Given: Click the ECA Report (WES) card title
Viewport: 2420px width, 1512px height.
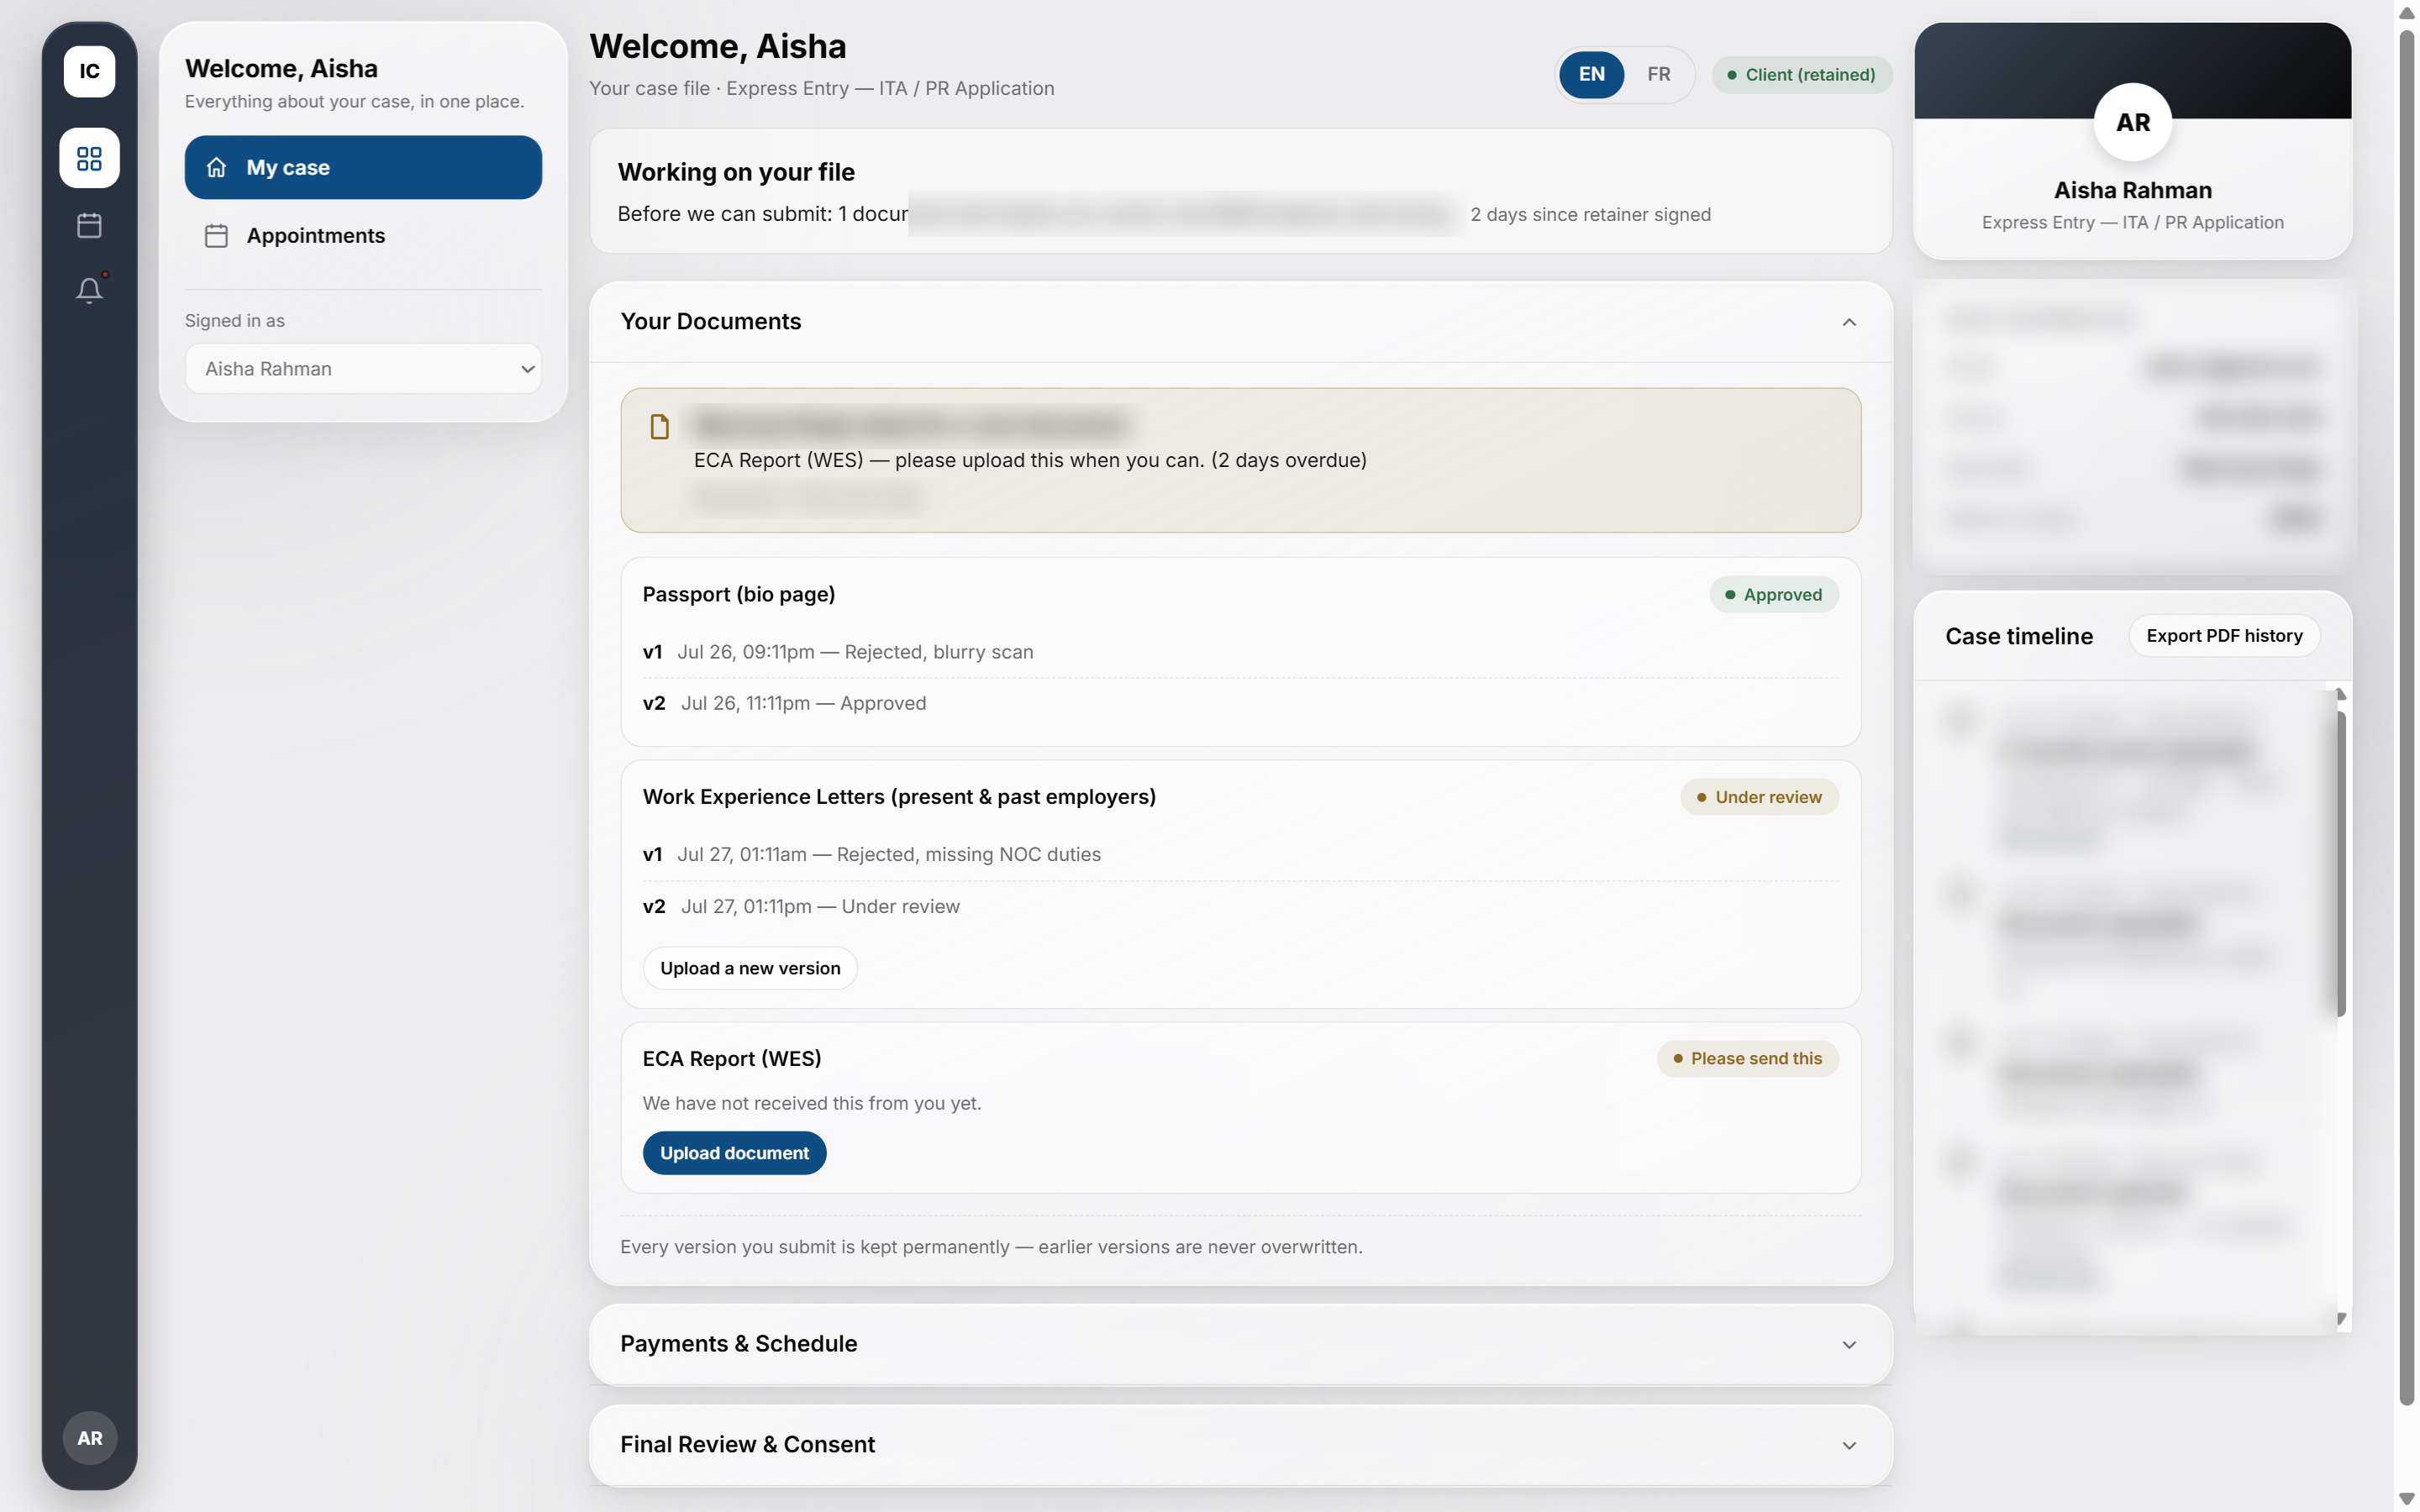Looking at the screenshot, I should (731, 1058).
